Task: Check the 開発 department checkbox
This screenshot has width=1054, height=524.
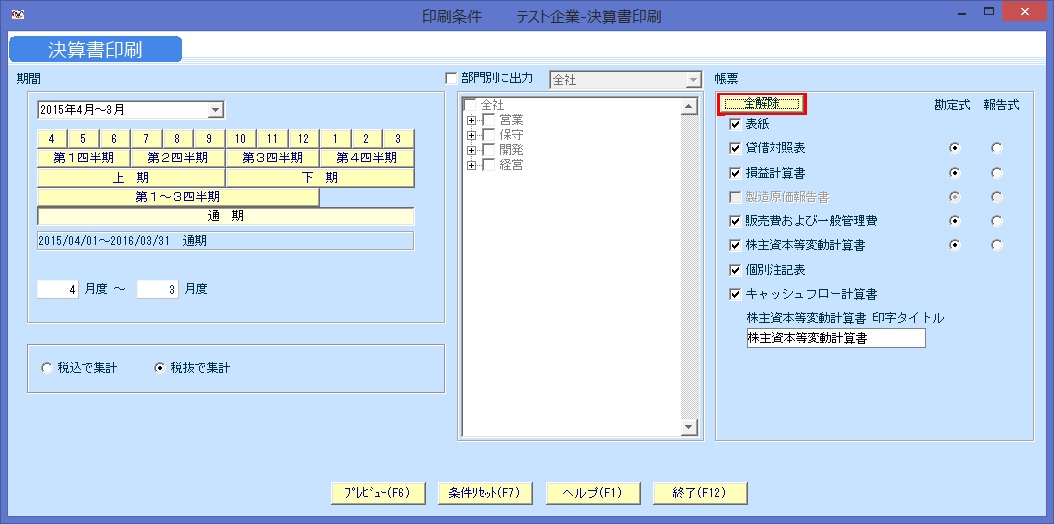Action: pyautogui.click(x=489, y=150)
